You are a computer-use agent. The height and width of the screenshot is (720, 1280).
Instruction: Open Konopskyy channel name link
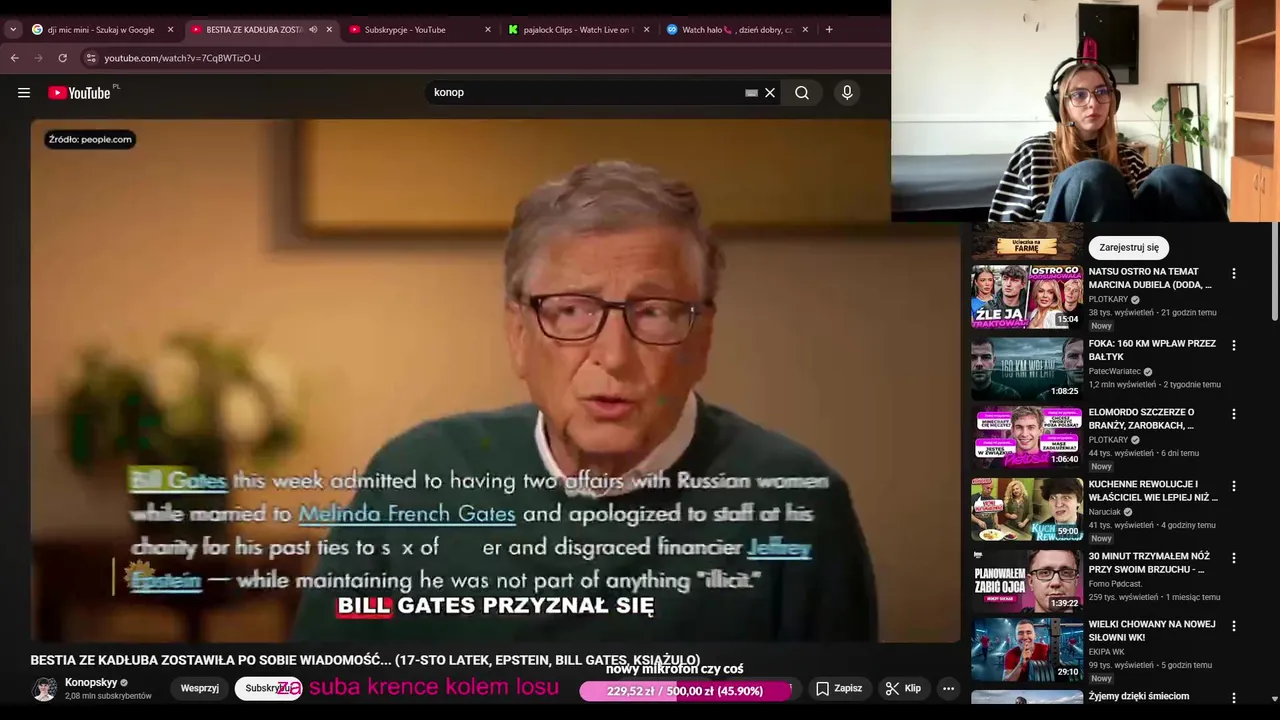[x=91, y=683]
